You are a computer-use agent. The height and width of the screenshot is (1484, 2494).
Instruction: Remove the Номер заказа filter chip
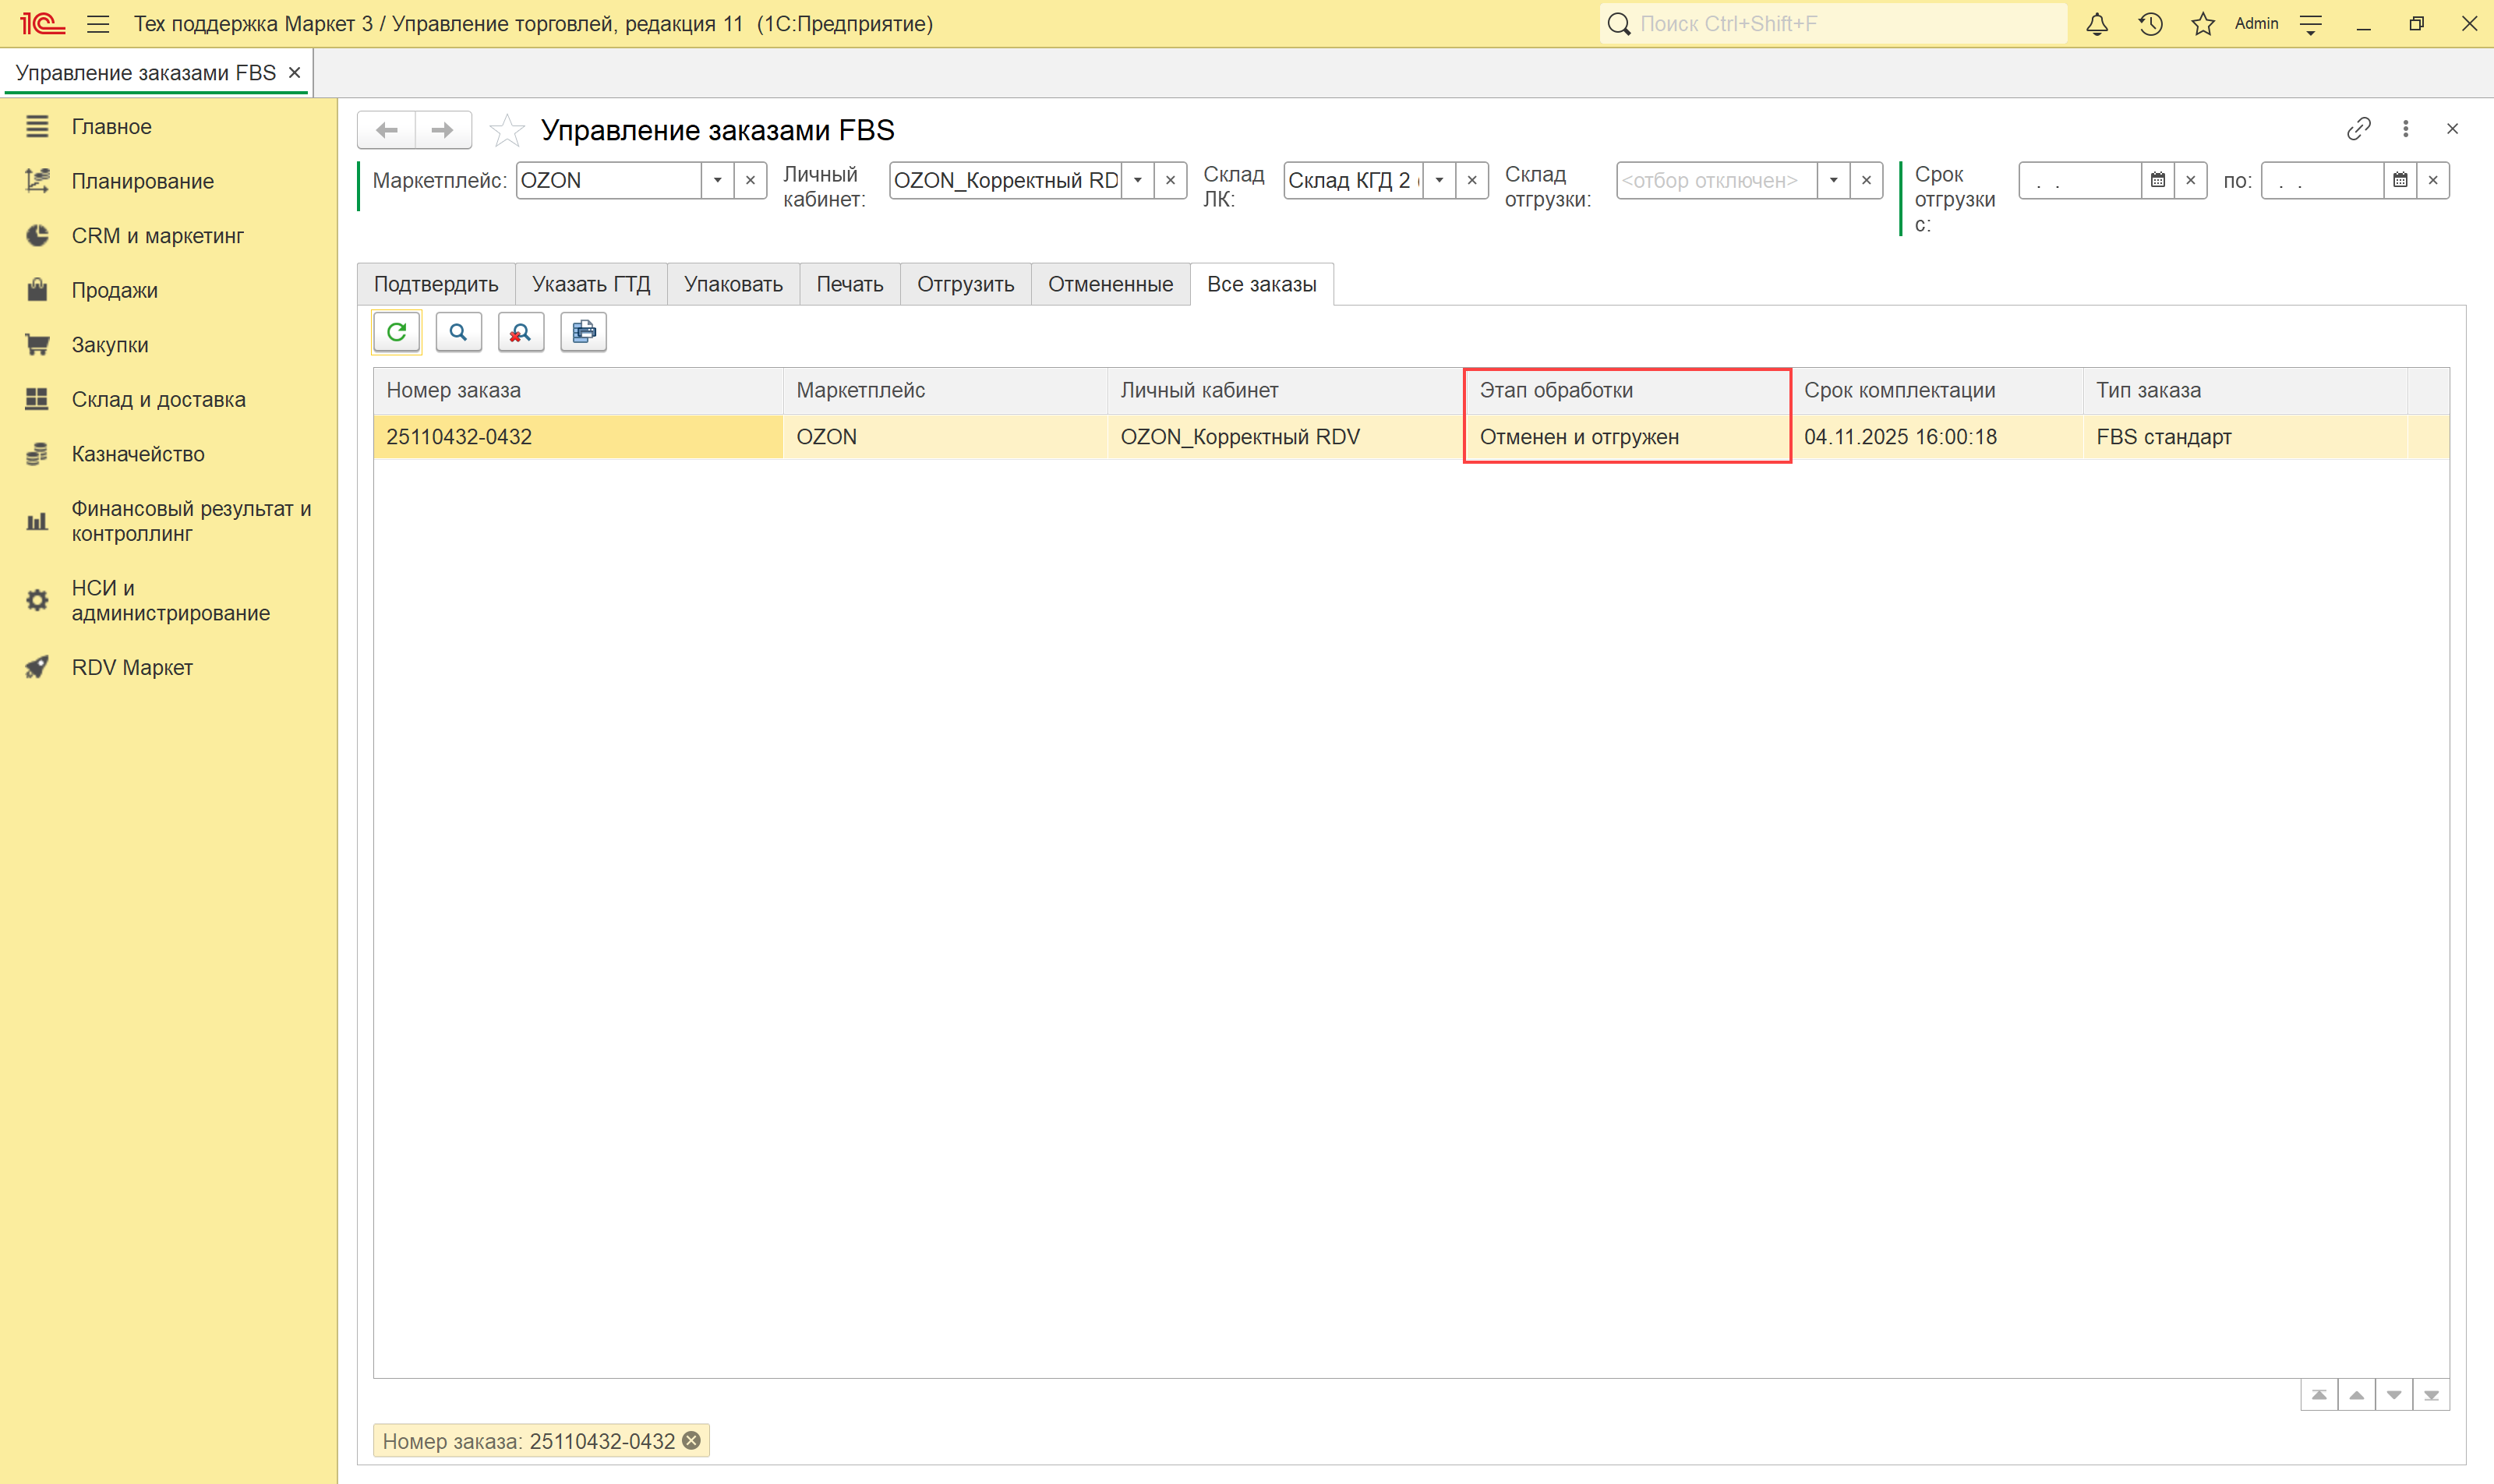coord(691,1441)
